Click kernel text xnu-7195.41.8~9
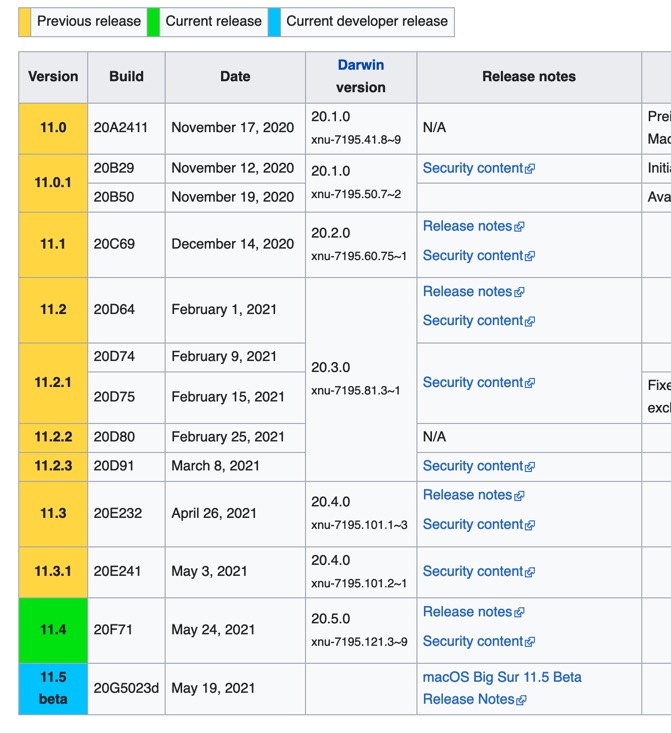Viewport: 671px width, 733px height. (x=356, y=140)
